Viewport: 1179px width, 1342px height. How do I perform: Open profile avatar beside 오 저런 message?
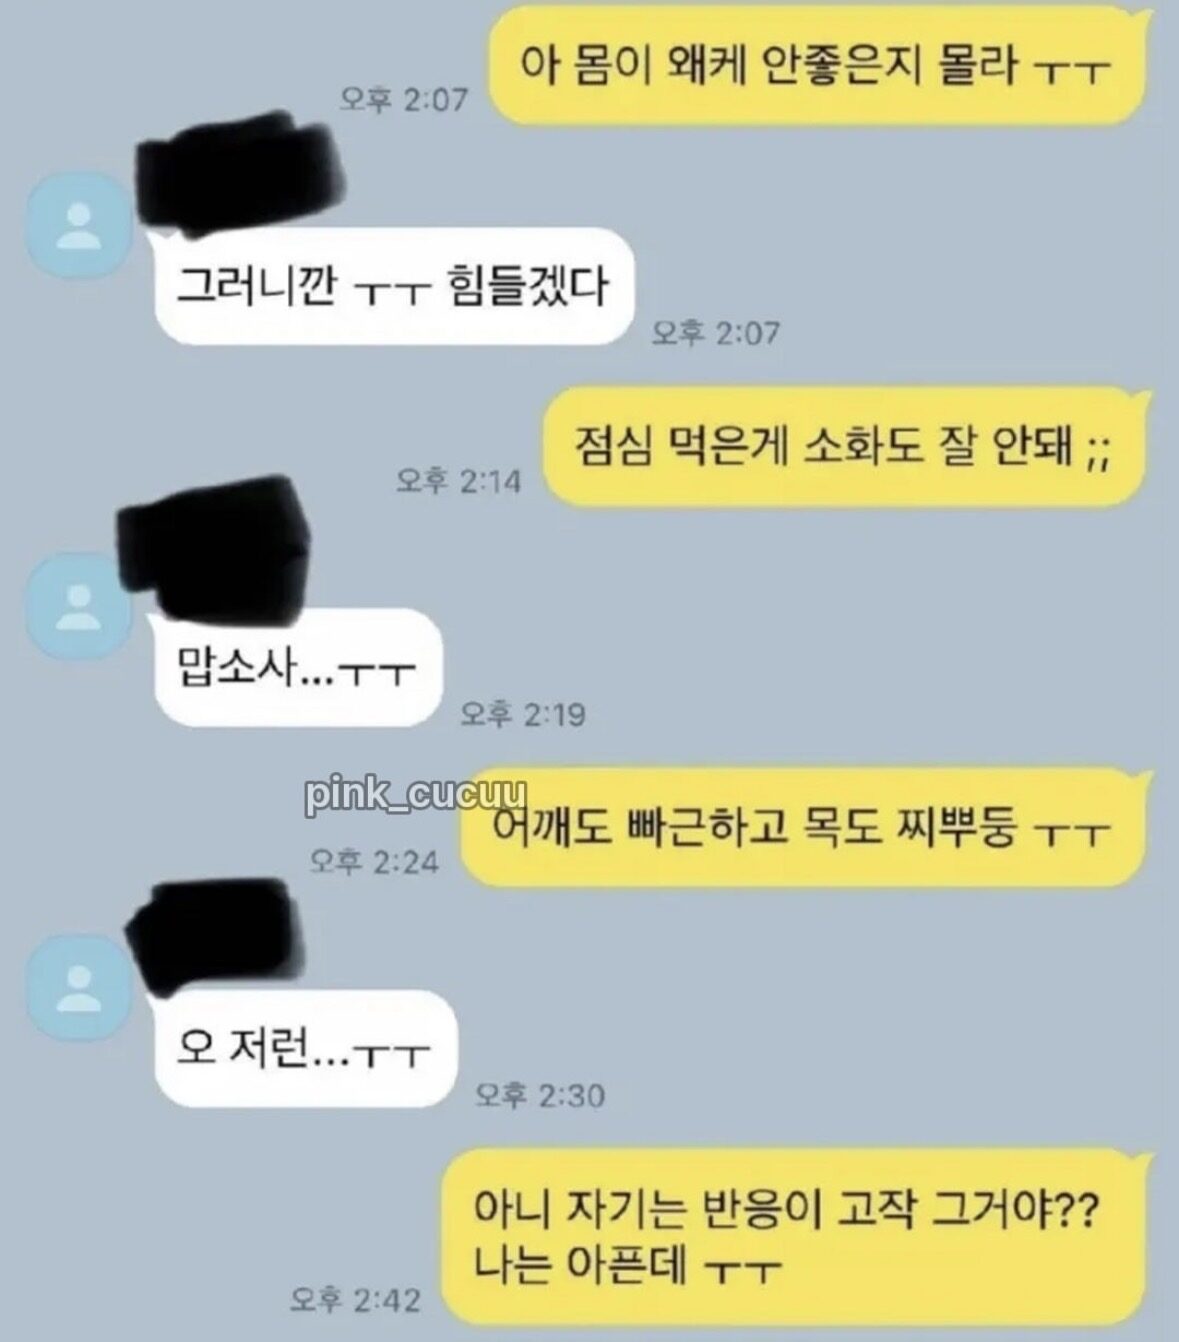77,988
